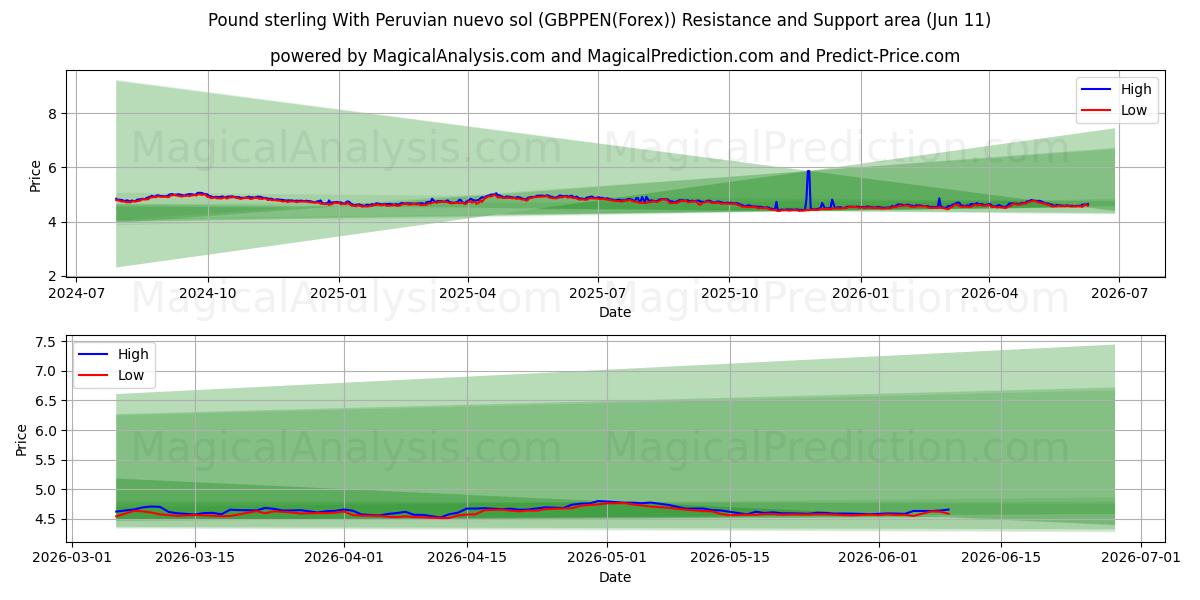Click the price spike peak in the top chart
Viewport: 1200px width, 600px height.
[x=808, y=172]
